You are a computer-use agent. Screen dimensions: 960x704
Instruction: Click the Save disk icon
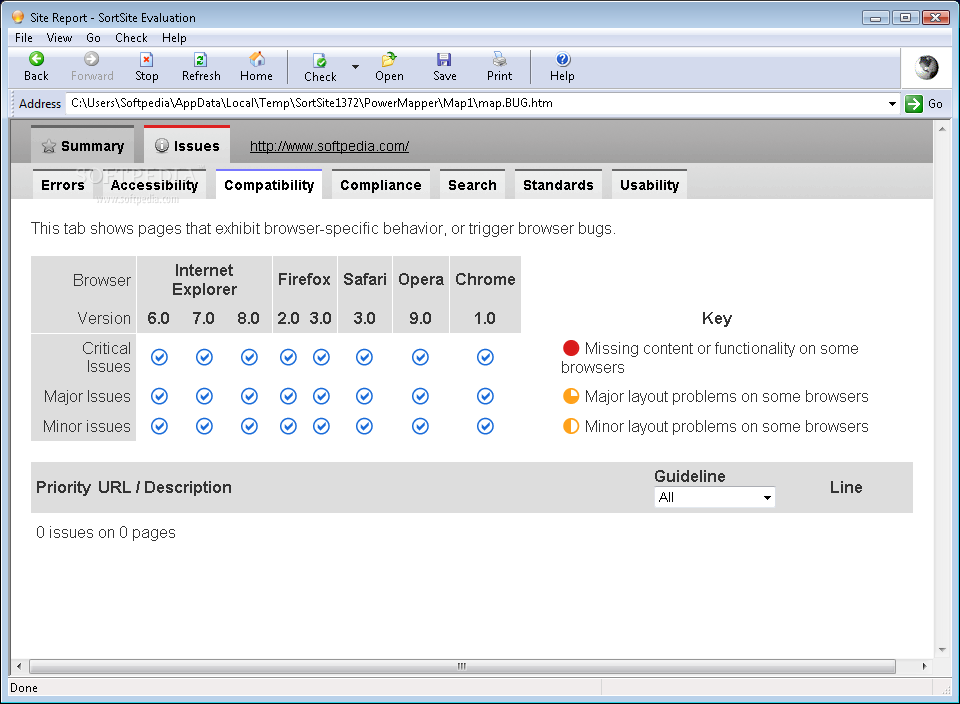click(x=444, y=60)
